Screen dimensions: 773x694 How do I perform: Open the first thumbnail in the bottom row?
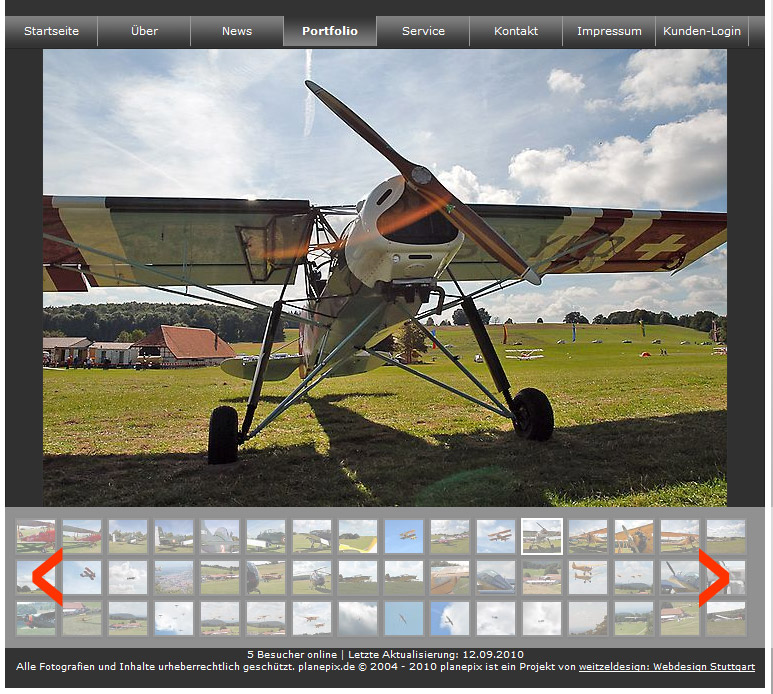[36, 618]
